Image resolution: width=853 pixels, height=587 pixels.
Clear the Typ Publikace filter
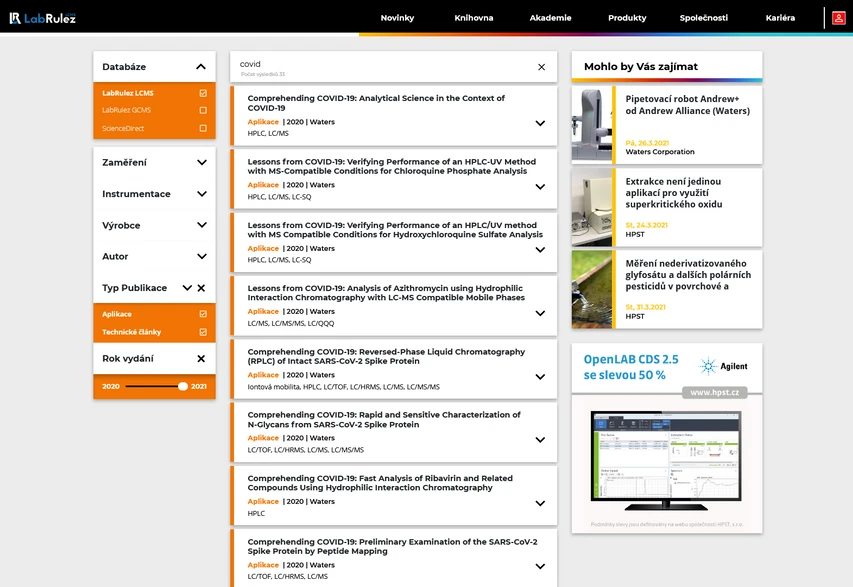(x=201, y=288)
